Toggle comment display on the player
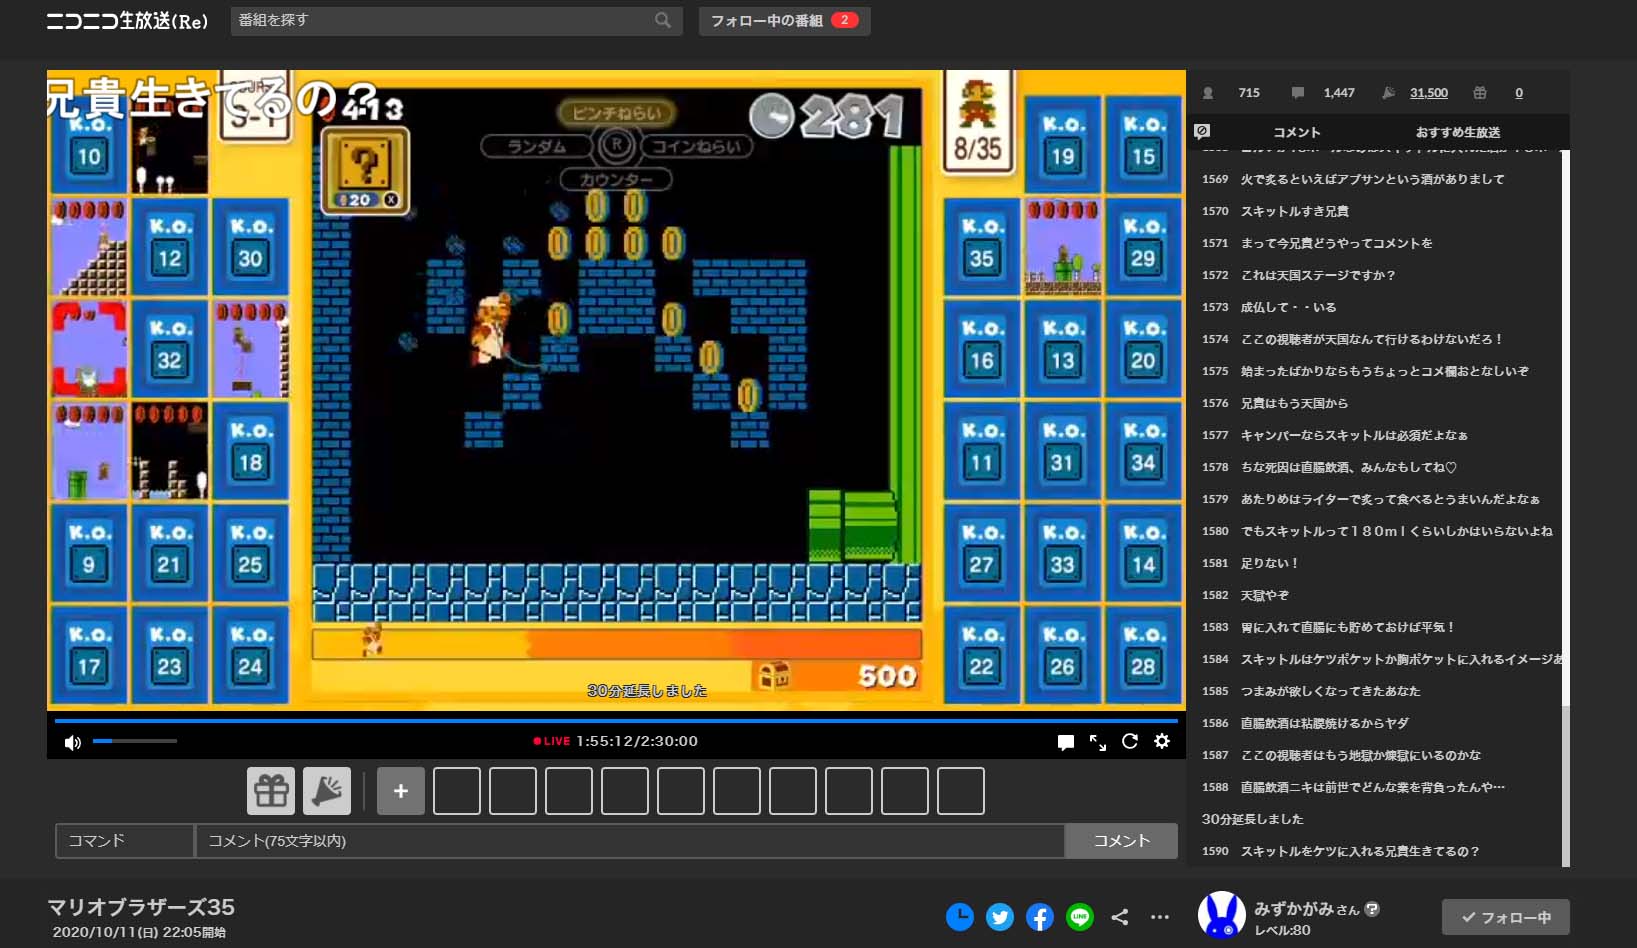This screenshot has width=1637, height=948. [x=1066, y=742]
